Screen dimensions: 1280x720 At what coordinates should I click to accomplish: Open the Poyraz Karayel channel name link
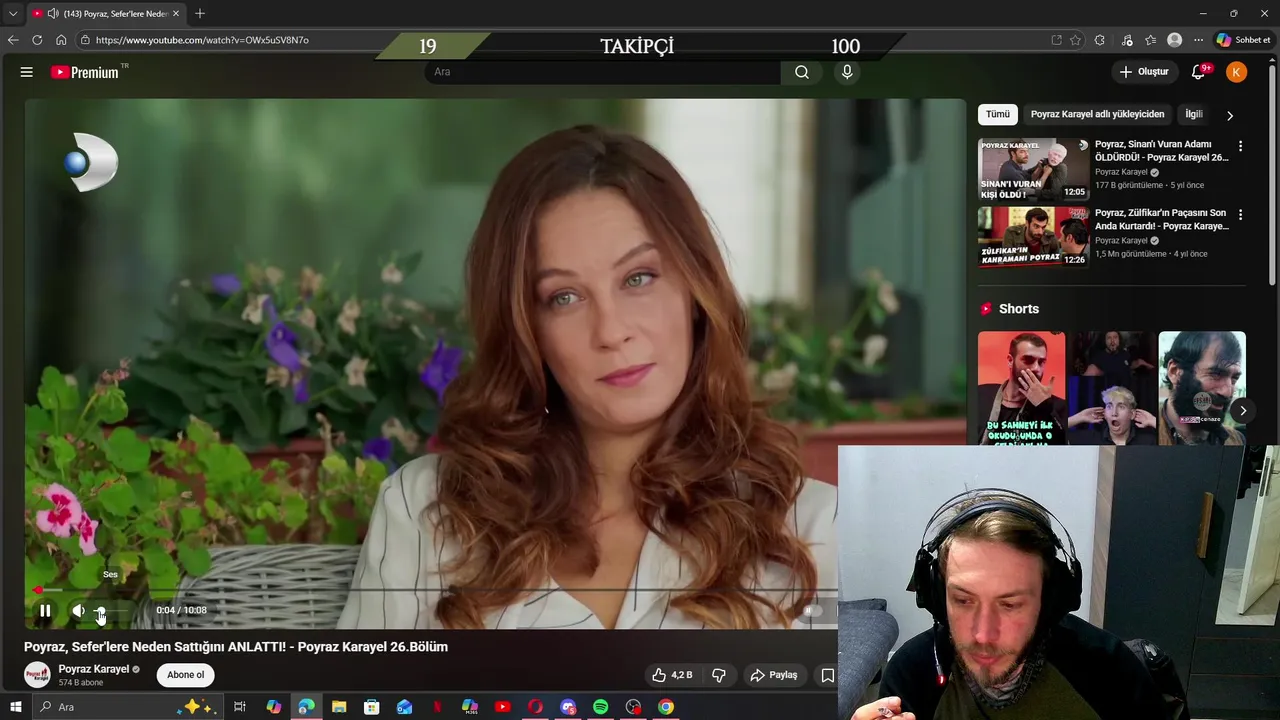(93, 669)
